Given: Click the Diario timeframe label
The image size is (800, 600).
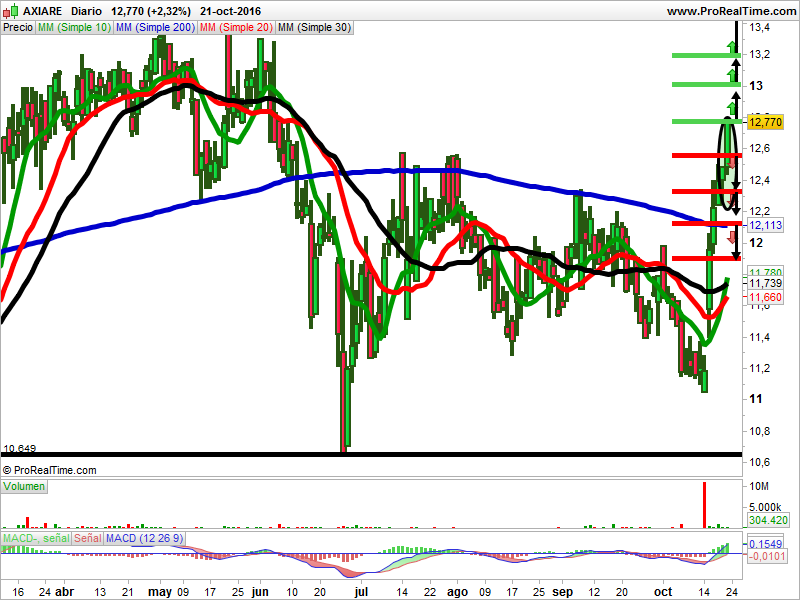Looking at the screenshot, I should [x=86, y=11].
